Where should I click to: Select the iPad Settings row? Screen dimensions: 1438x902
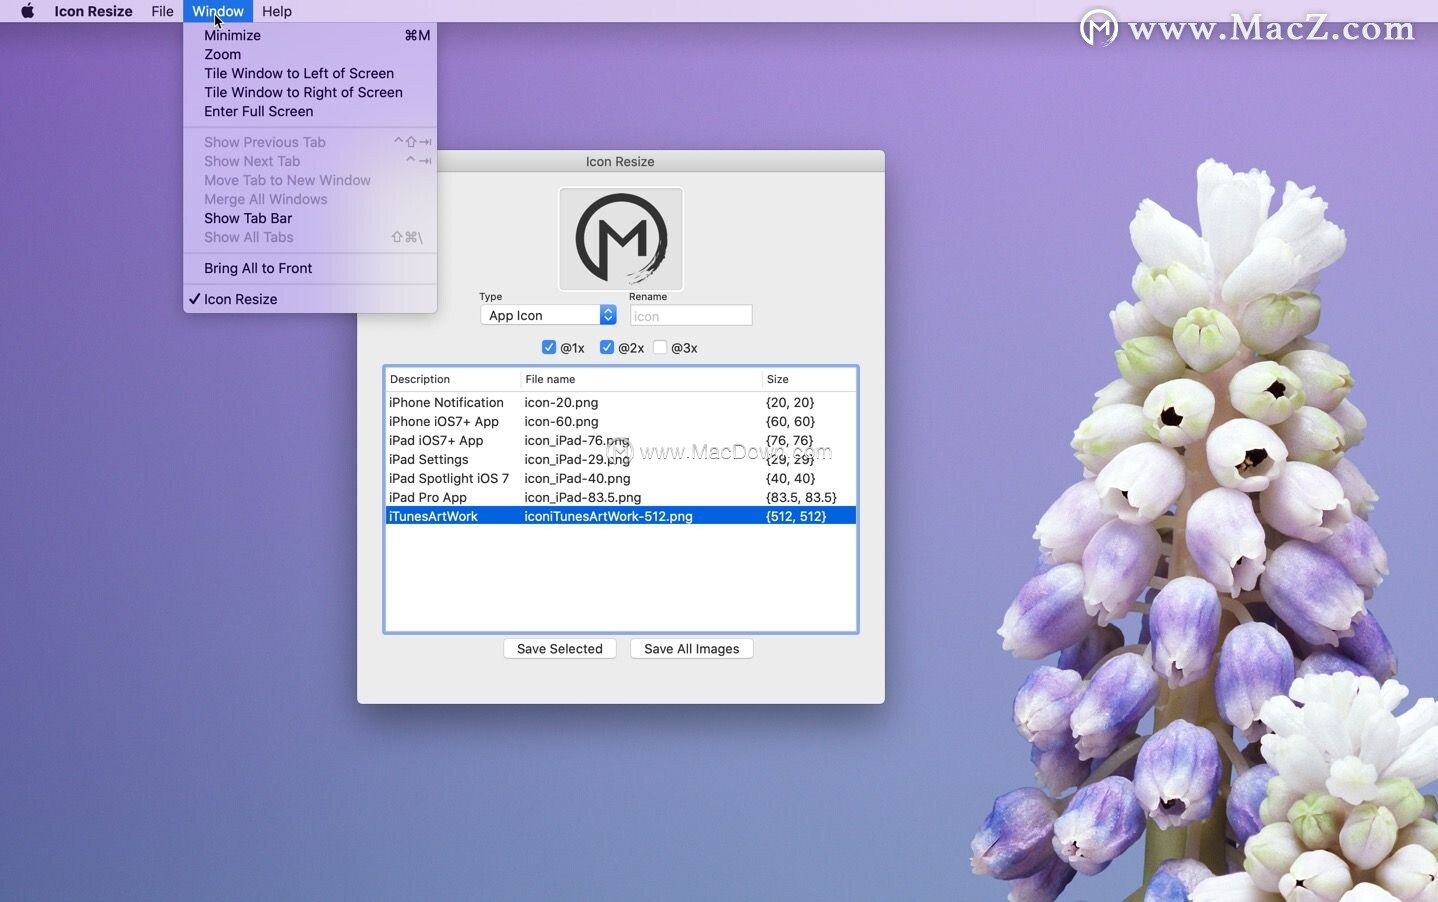[x=620, y=459]
